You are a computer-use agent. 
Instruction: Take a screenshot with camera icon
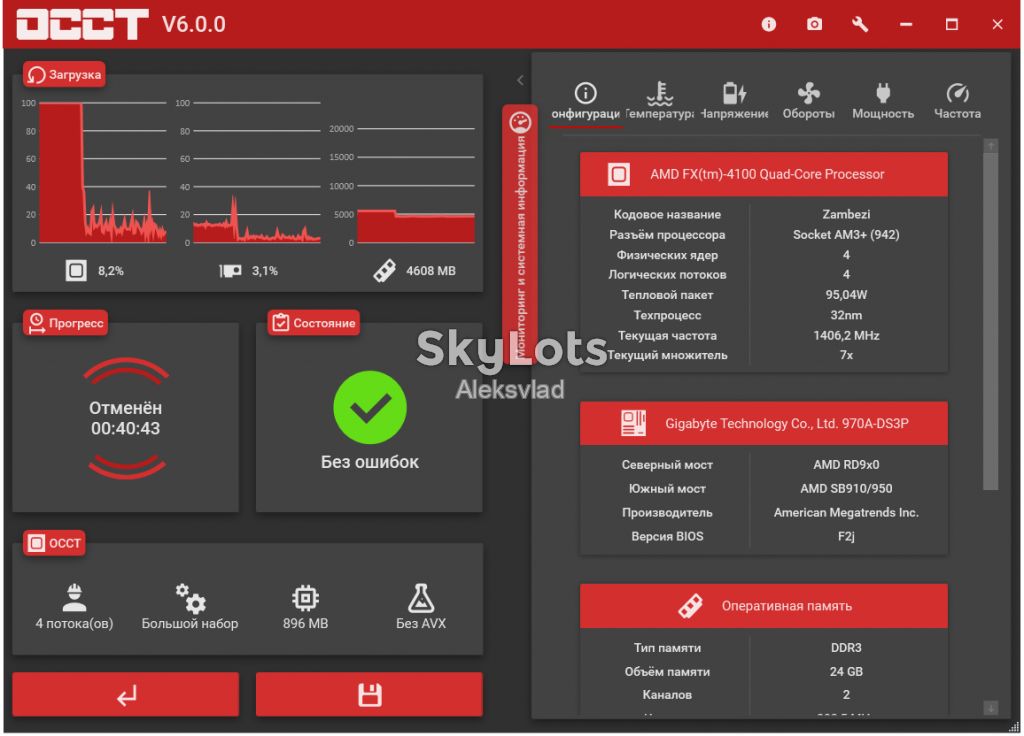(814, 24)
